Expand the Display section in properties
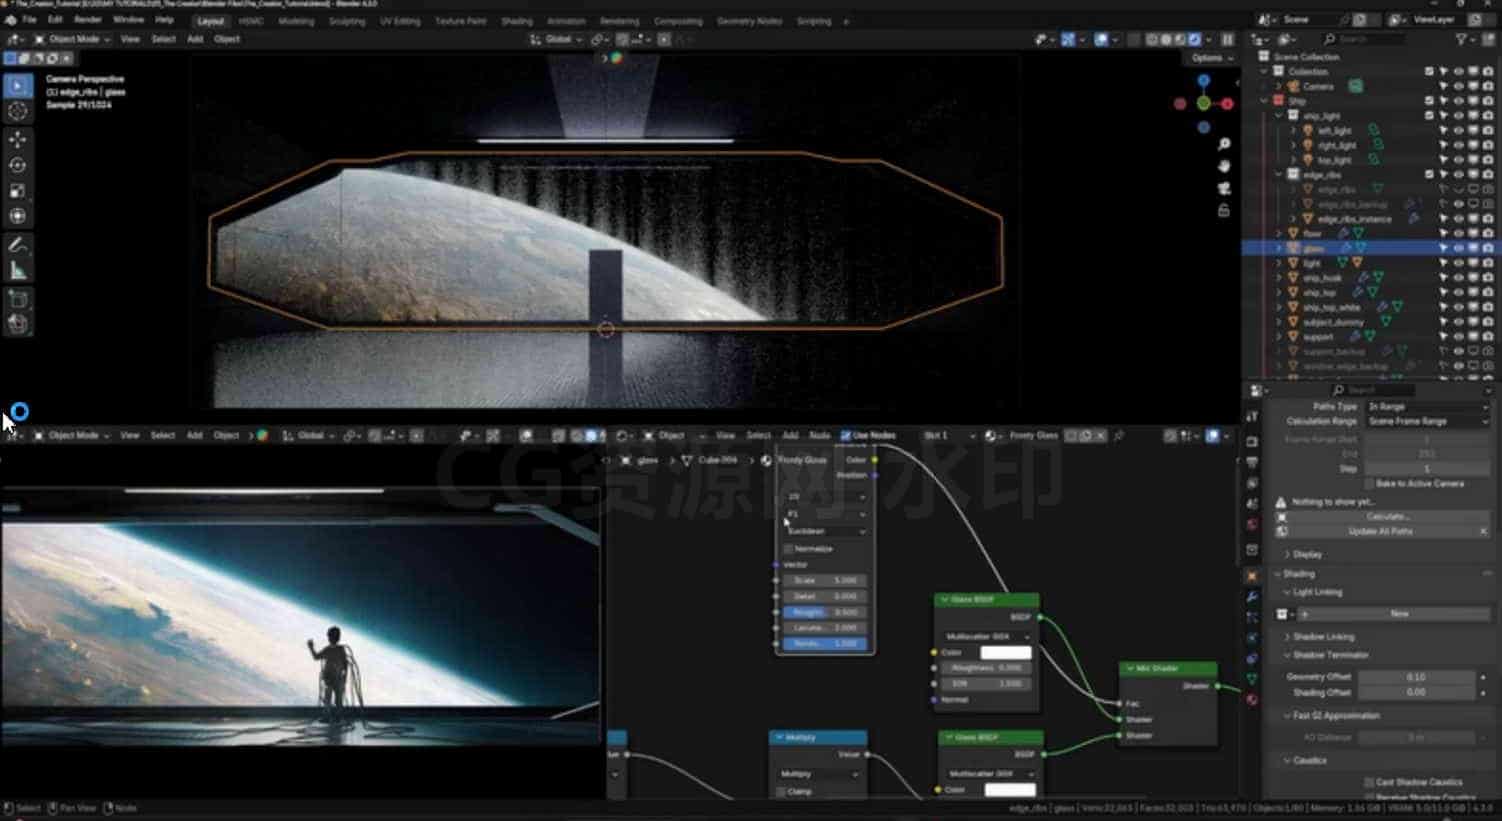This screenshot has height=821, width=1502. coord(1307,554)
